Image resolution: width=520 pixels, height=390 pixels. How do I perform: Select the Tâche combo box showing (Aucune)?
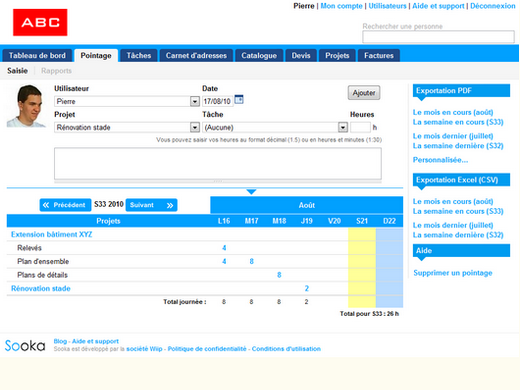[x=275, y=127]
